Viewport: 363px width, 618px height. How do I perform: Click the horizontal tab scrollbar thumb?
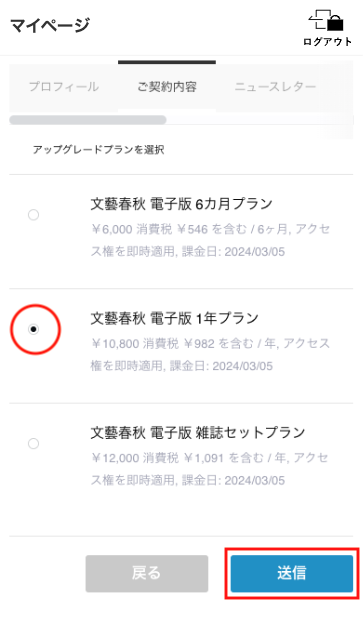[x=87, y=120]
